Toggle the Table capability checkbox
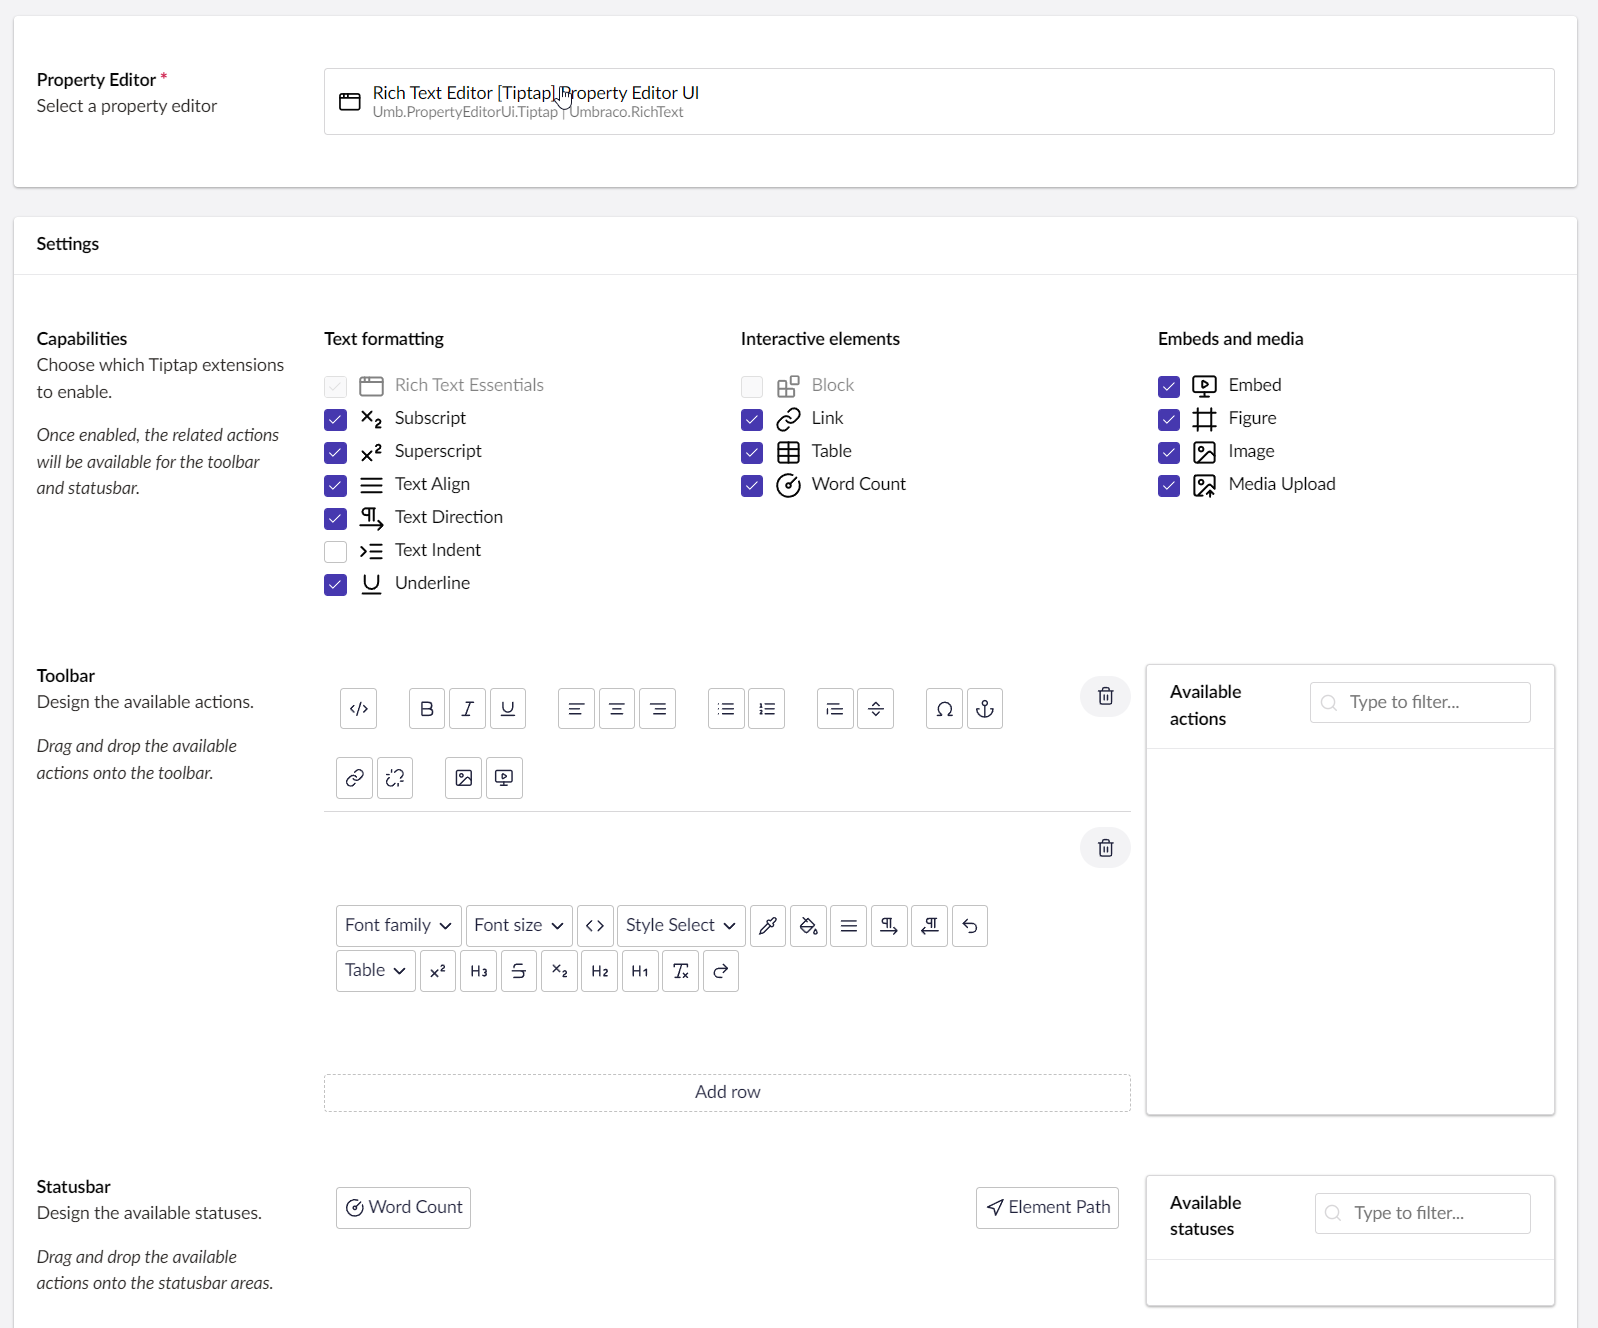 pos(752,452)
